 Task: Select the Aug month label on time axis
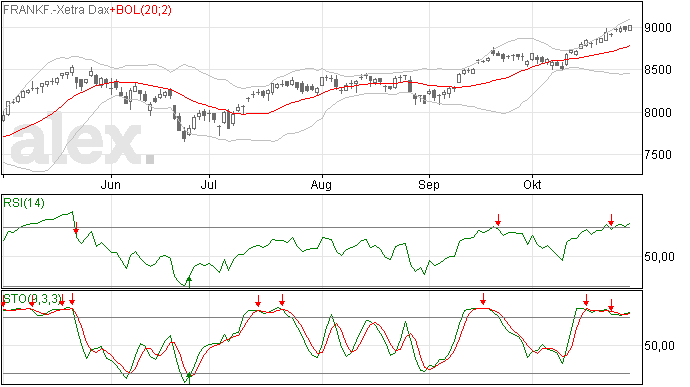click(x=321, y=185)
